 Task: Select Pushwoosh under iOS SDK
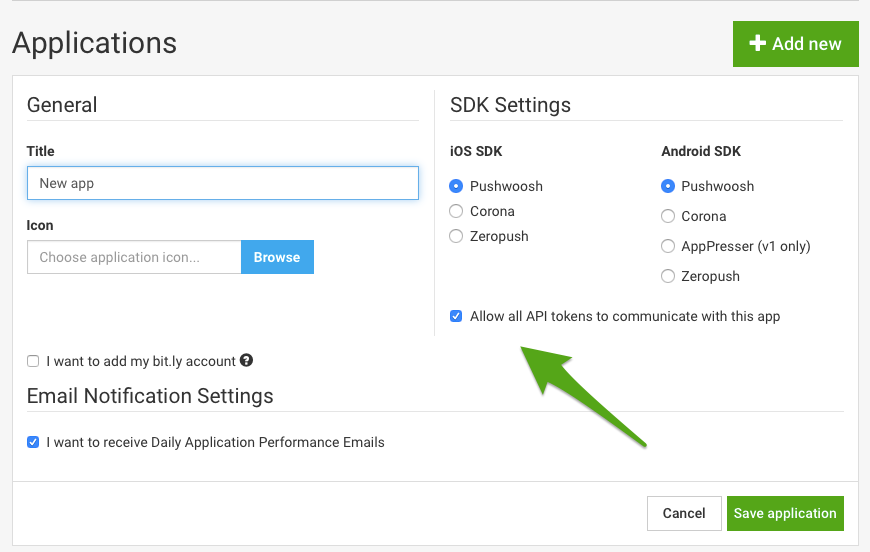coord(456,186)
